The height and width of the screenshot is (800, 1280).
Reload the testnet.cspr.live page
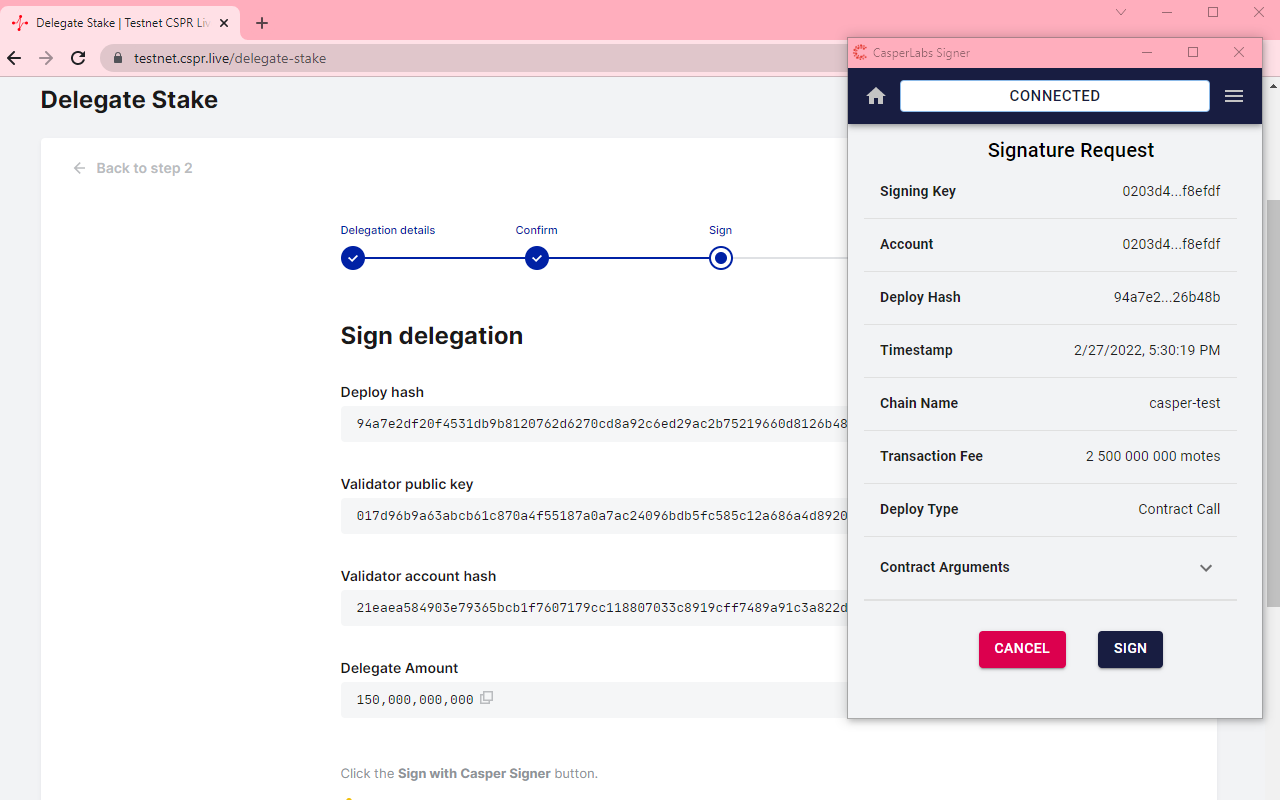(78, 58)
